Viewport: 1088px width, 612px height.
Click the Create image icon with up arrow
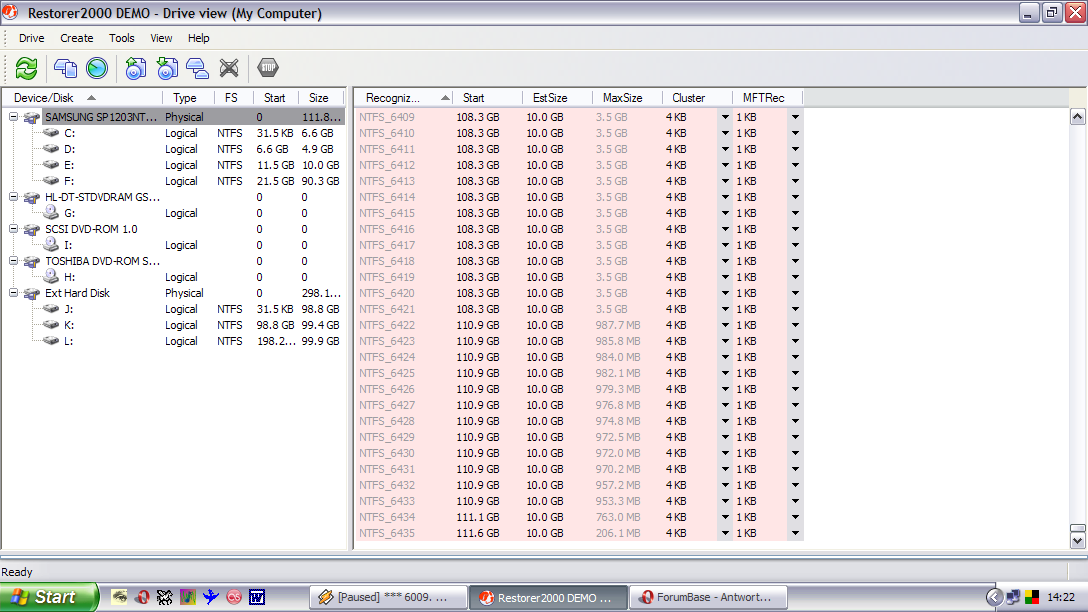pos(135,68)
